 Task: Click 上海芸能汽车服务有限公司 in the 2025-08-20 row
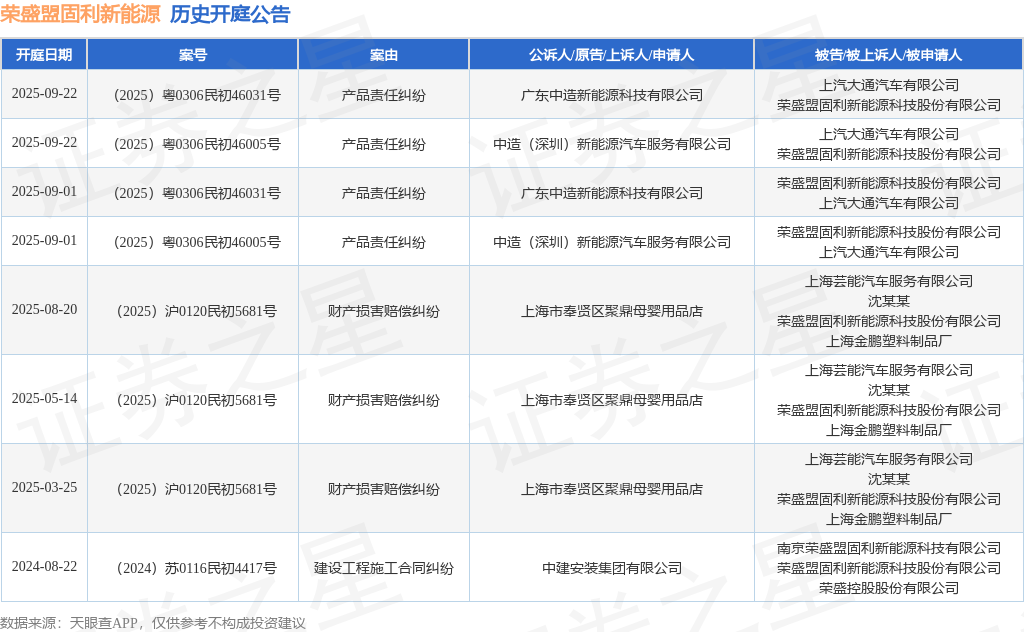[x=888, y=281]
